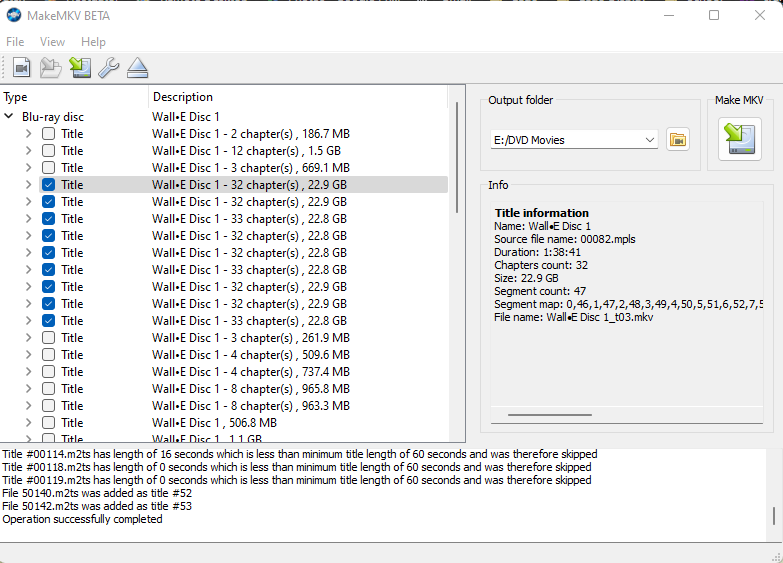The width and height of the screenshot is (783, 563).
Task: Click the Open files folder toolbar icon
Action: (50, 68)
